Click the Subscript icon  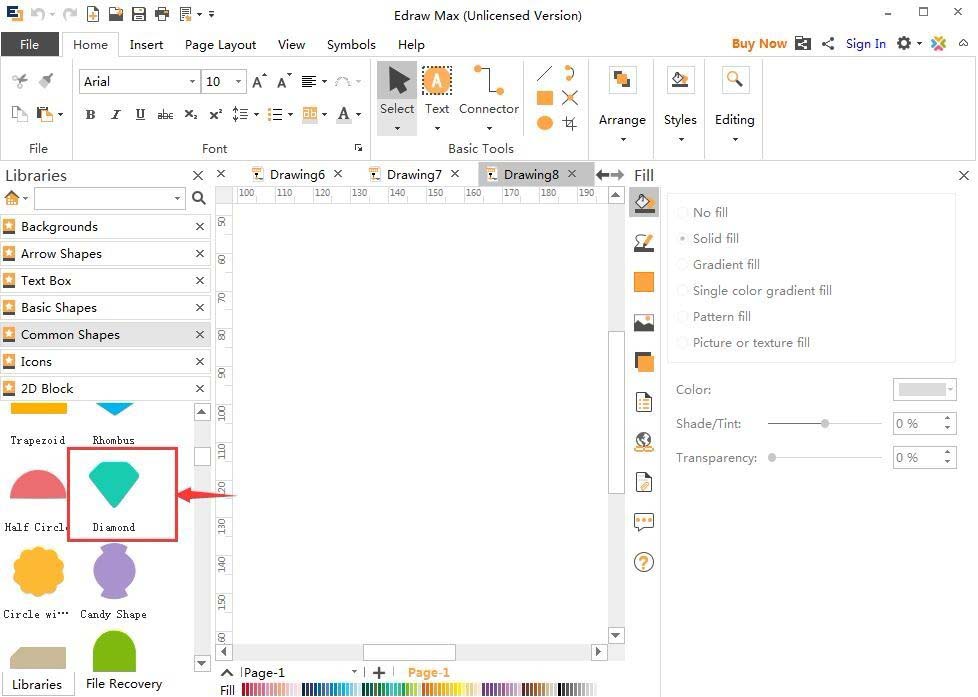pos(191,114)
